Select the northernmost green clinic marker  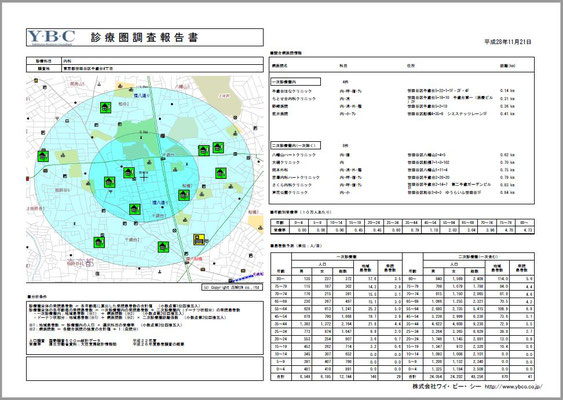coord(105,107)
